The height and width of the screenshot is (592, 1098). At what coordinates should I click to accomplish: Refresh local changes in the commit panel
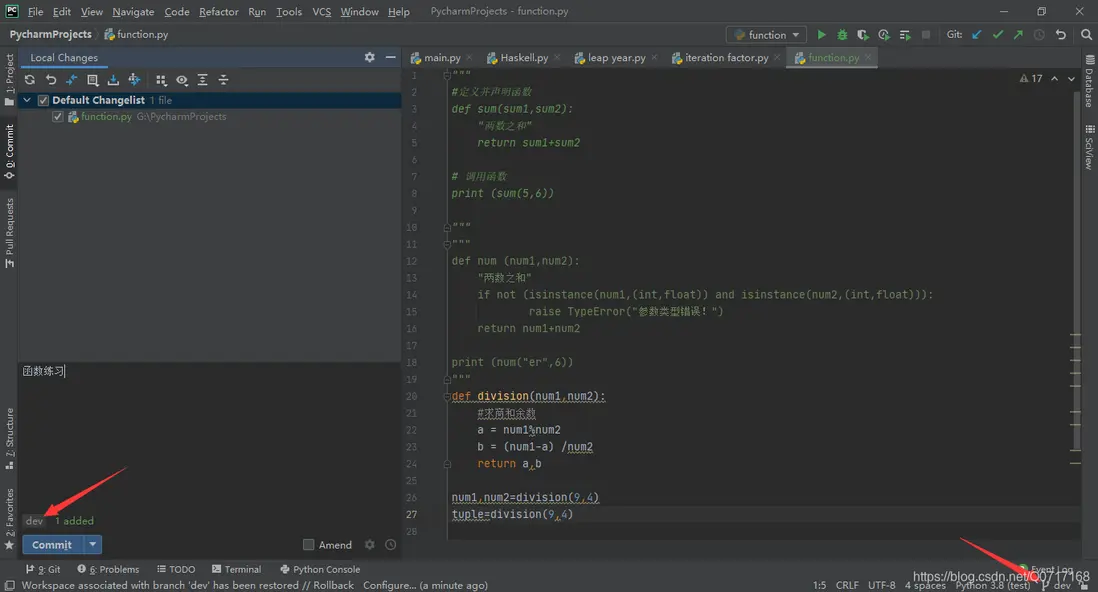pos(30,80)
